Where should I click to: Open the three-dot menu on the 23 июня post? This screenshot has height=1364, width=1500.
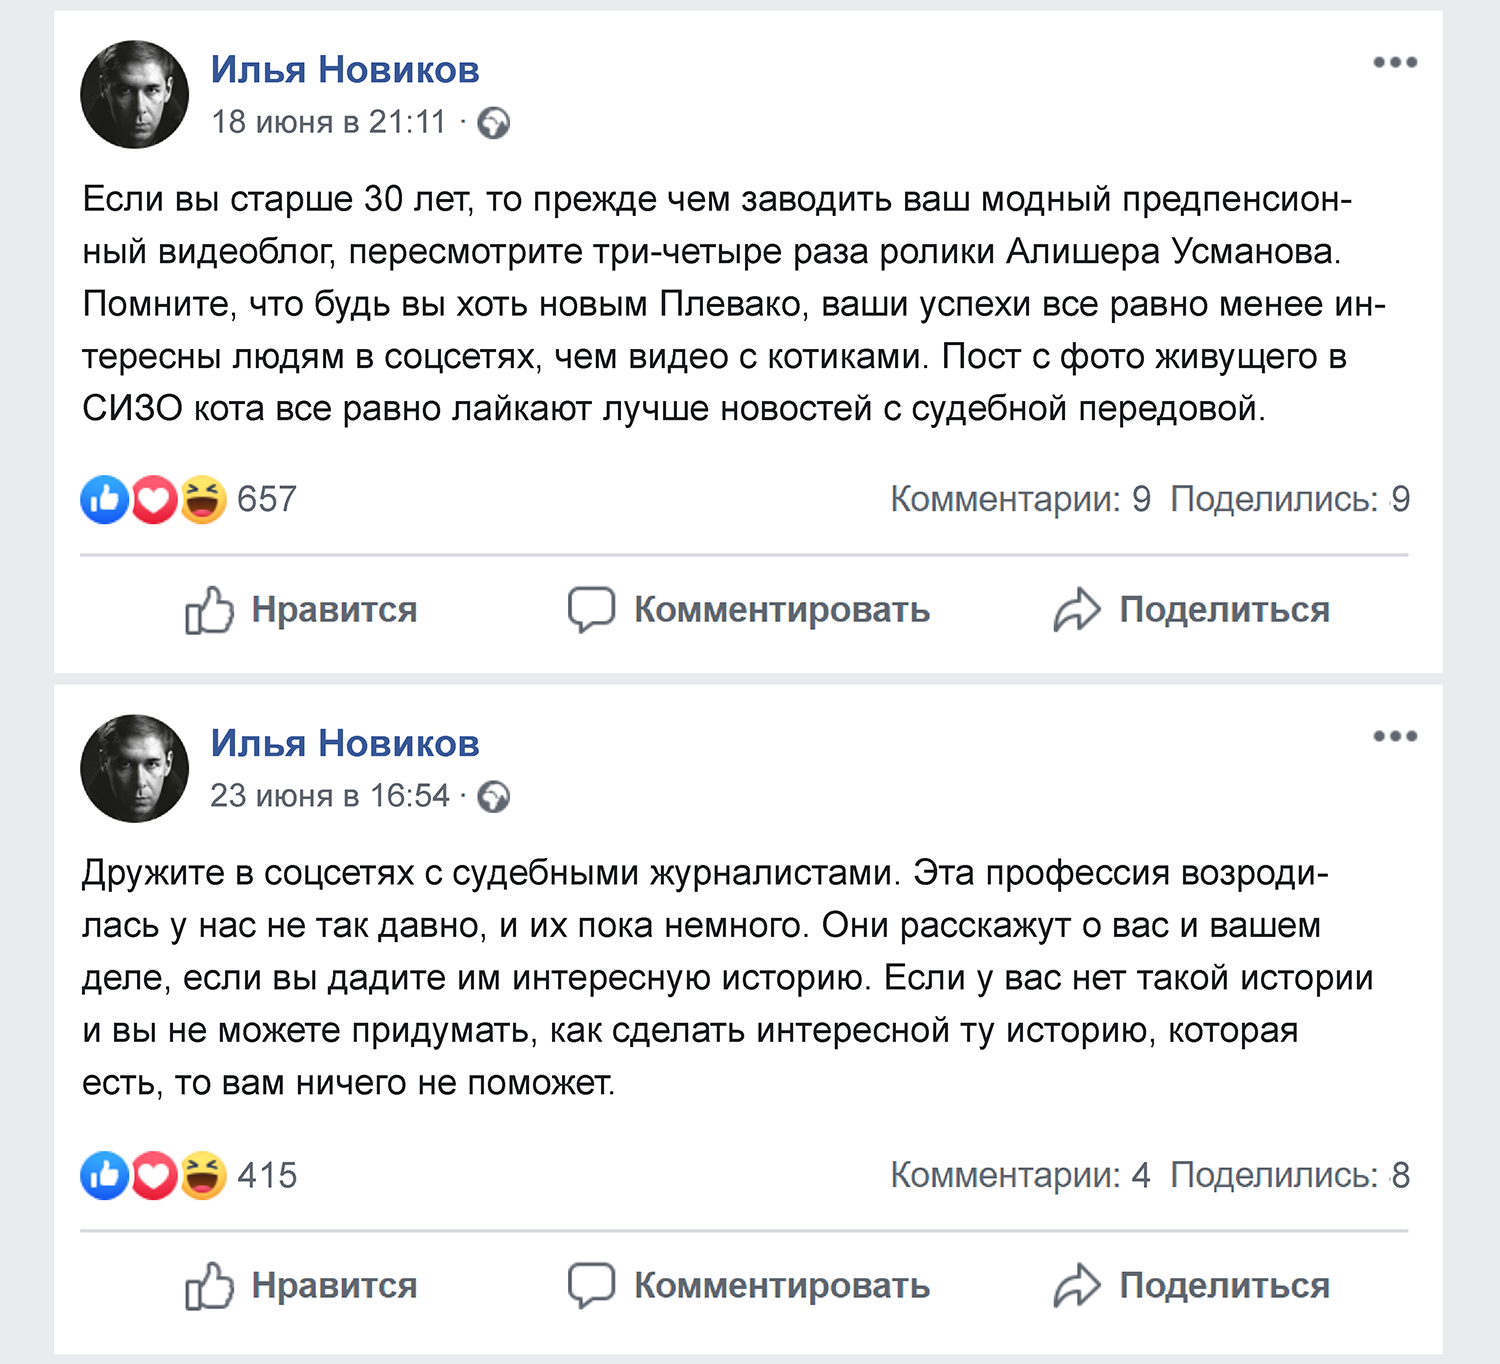tap(1394, 737)
